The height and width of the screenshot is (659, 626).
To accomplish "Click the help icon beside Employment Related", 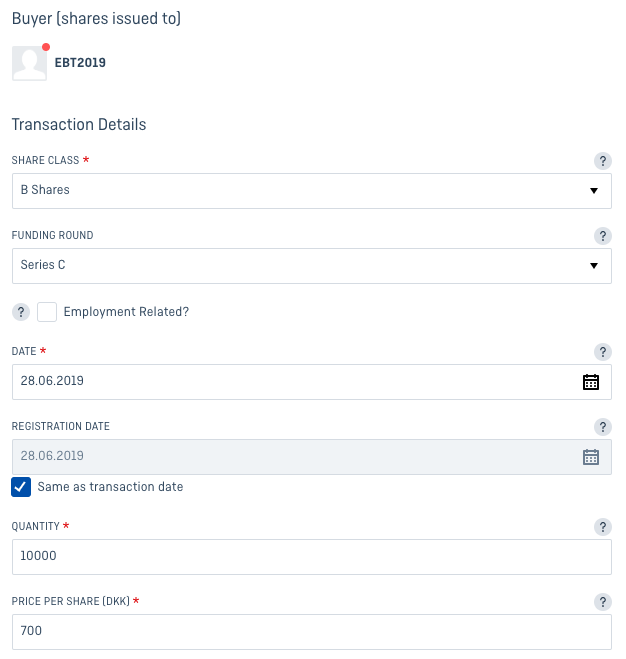I will (21, 312).
